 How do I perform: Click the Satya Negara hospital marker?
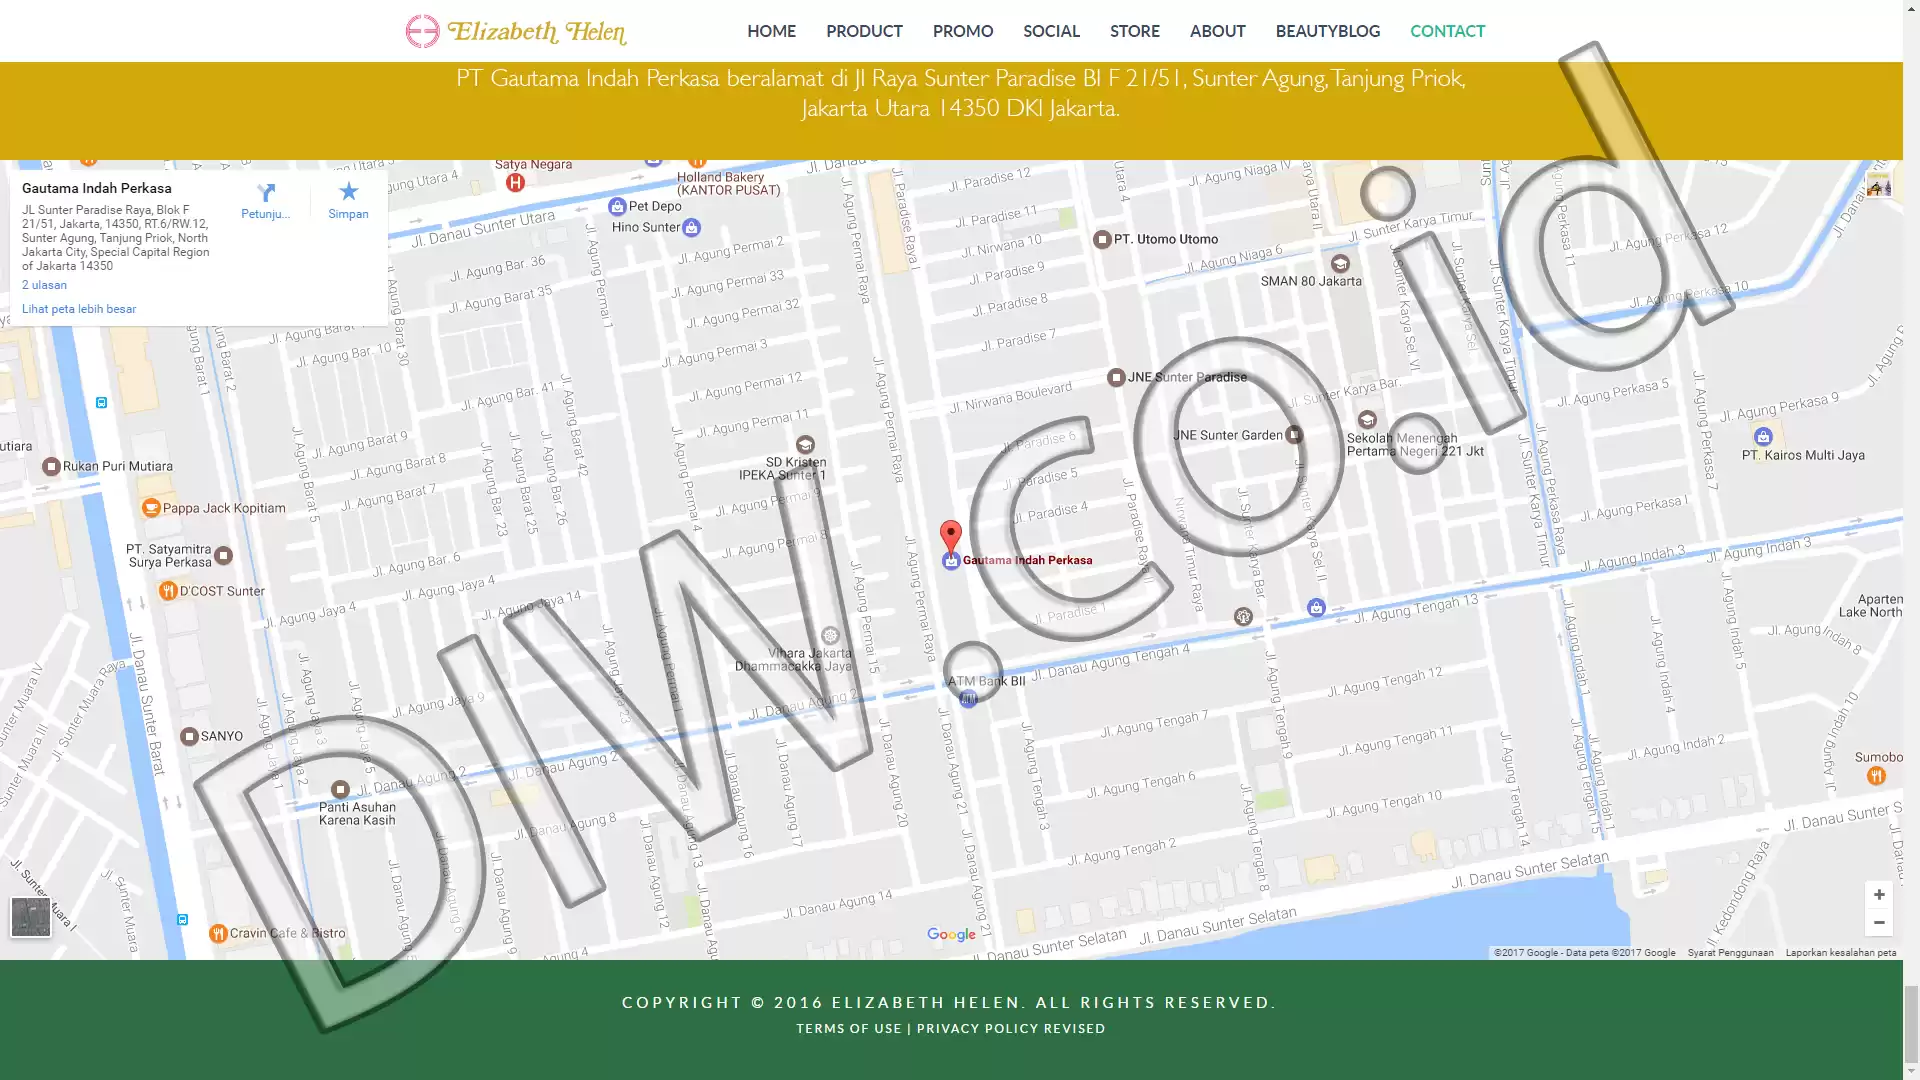pyautogui.click(x=515, y=182)
